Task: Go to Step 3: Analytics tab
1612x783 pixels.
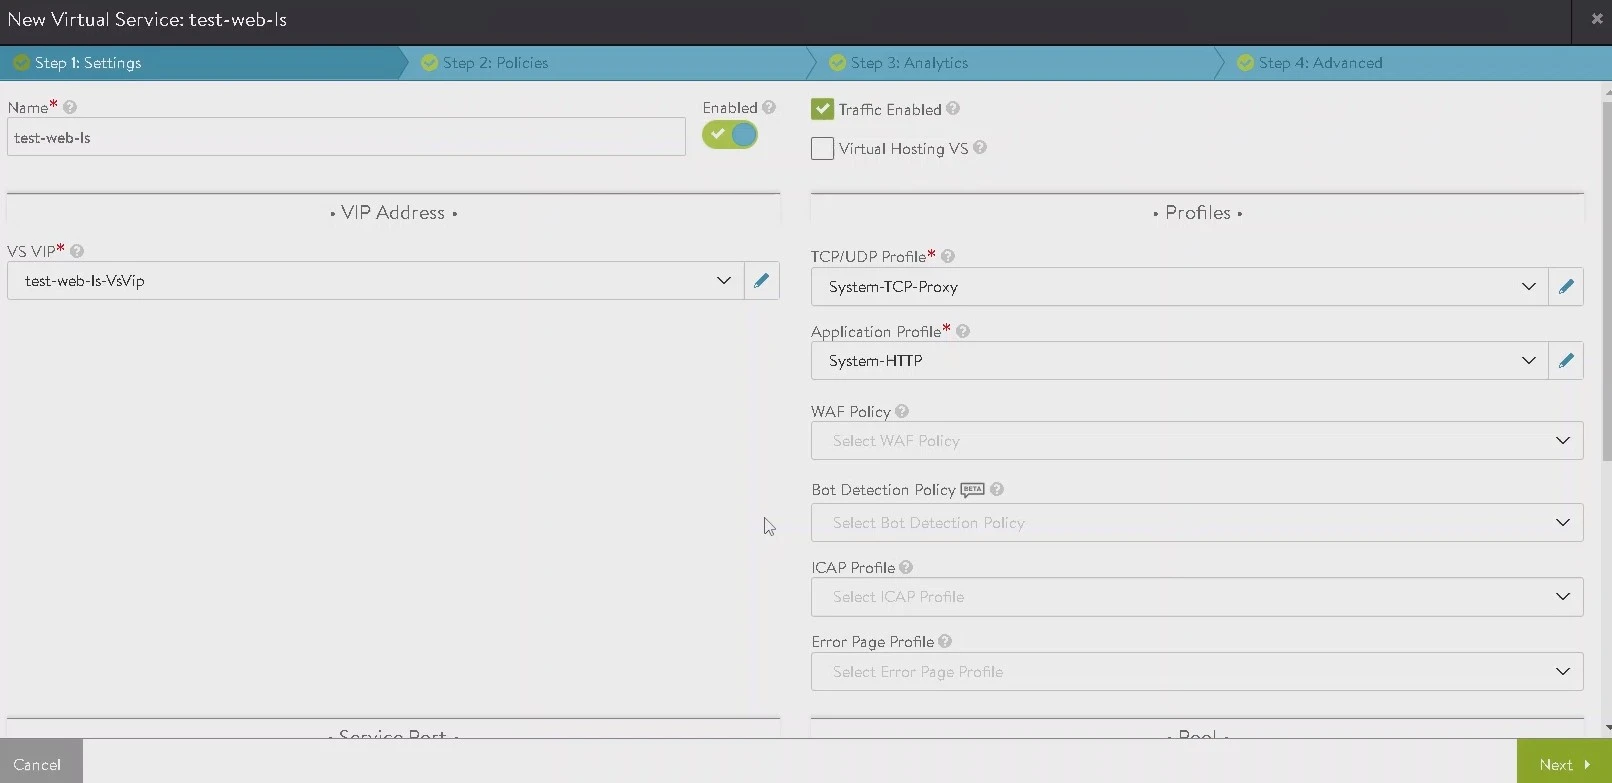Action: tap(1016, 63)
